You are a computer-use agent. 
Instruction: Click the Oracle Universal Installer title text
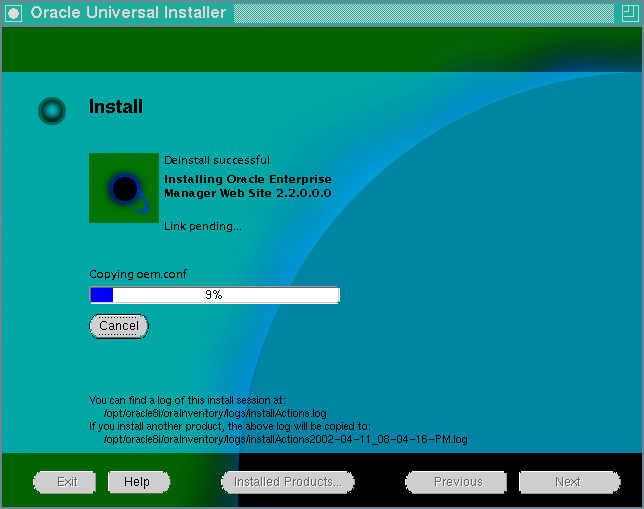[129, 13]
